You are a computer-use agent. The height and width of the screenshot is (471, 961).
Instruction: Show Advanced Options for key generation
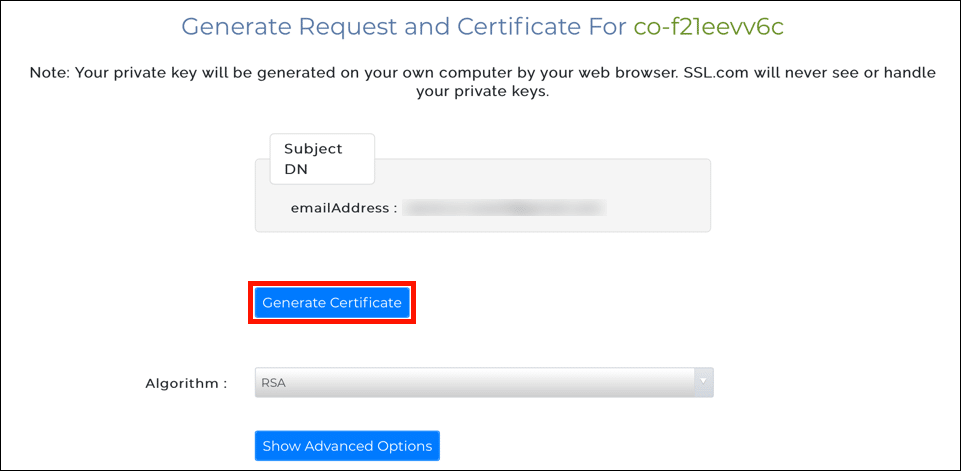pyautogui.click(x=346, y=446)
